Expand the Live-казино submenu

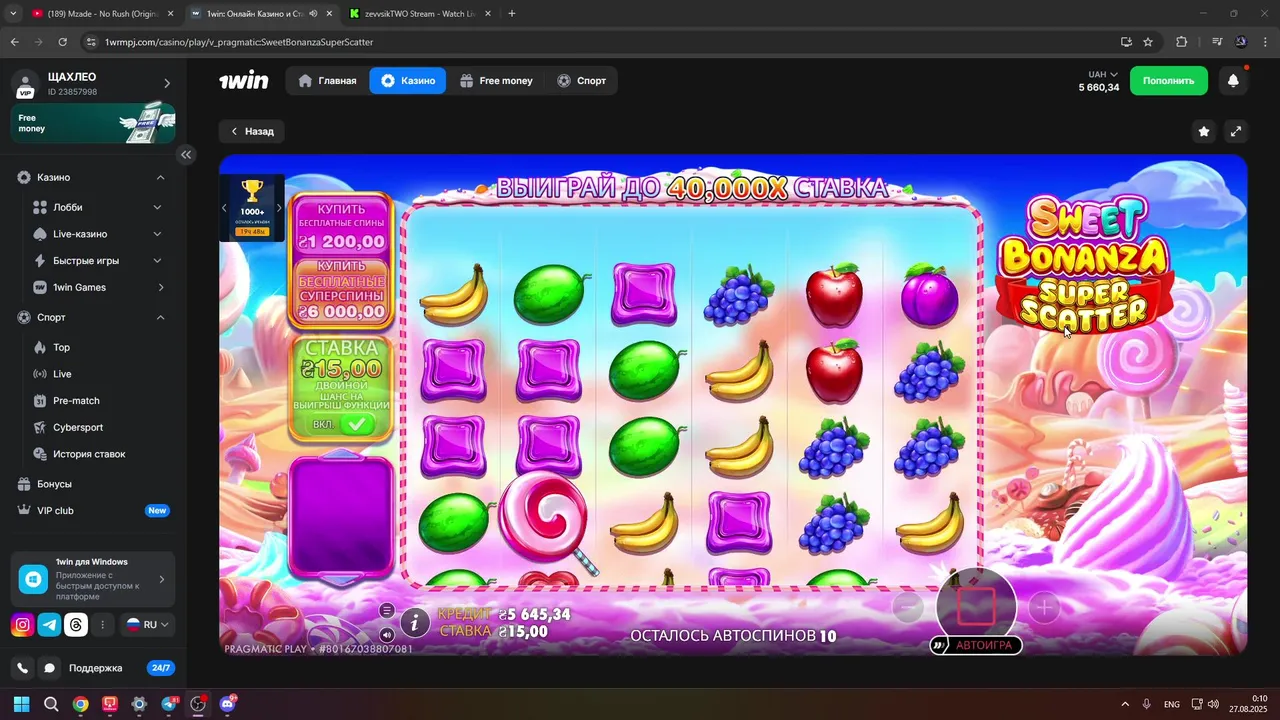point(157,234)
